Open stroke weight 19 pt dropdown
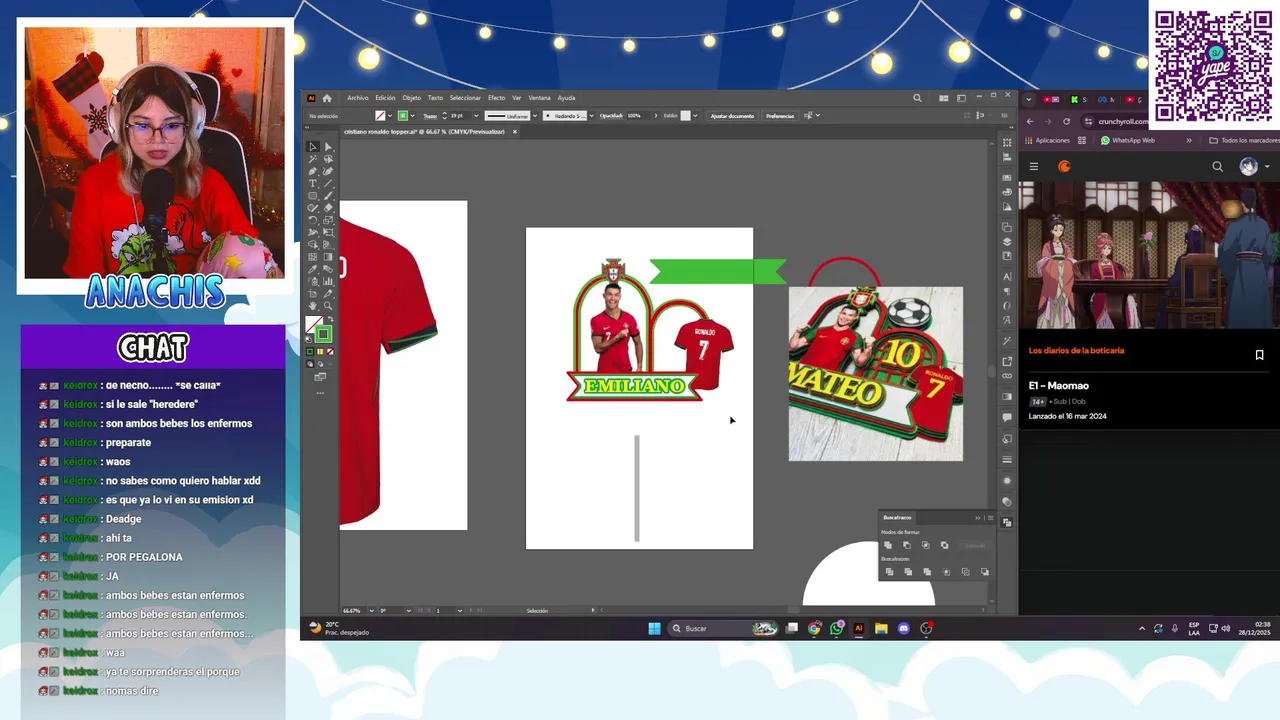Viewport: 1280px width, 720px height. click(476, 115)
